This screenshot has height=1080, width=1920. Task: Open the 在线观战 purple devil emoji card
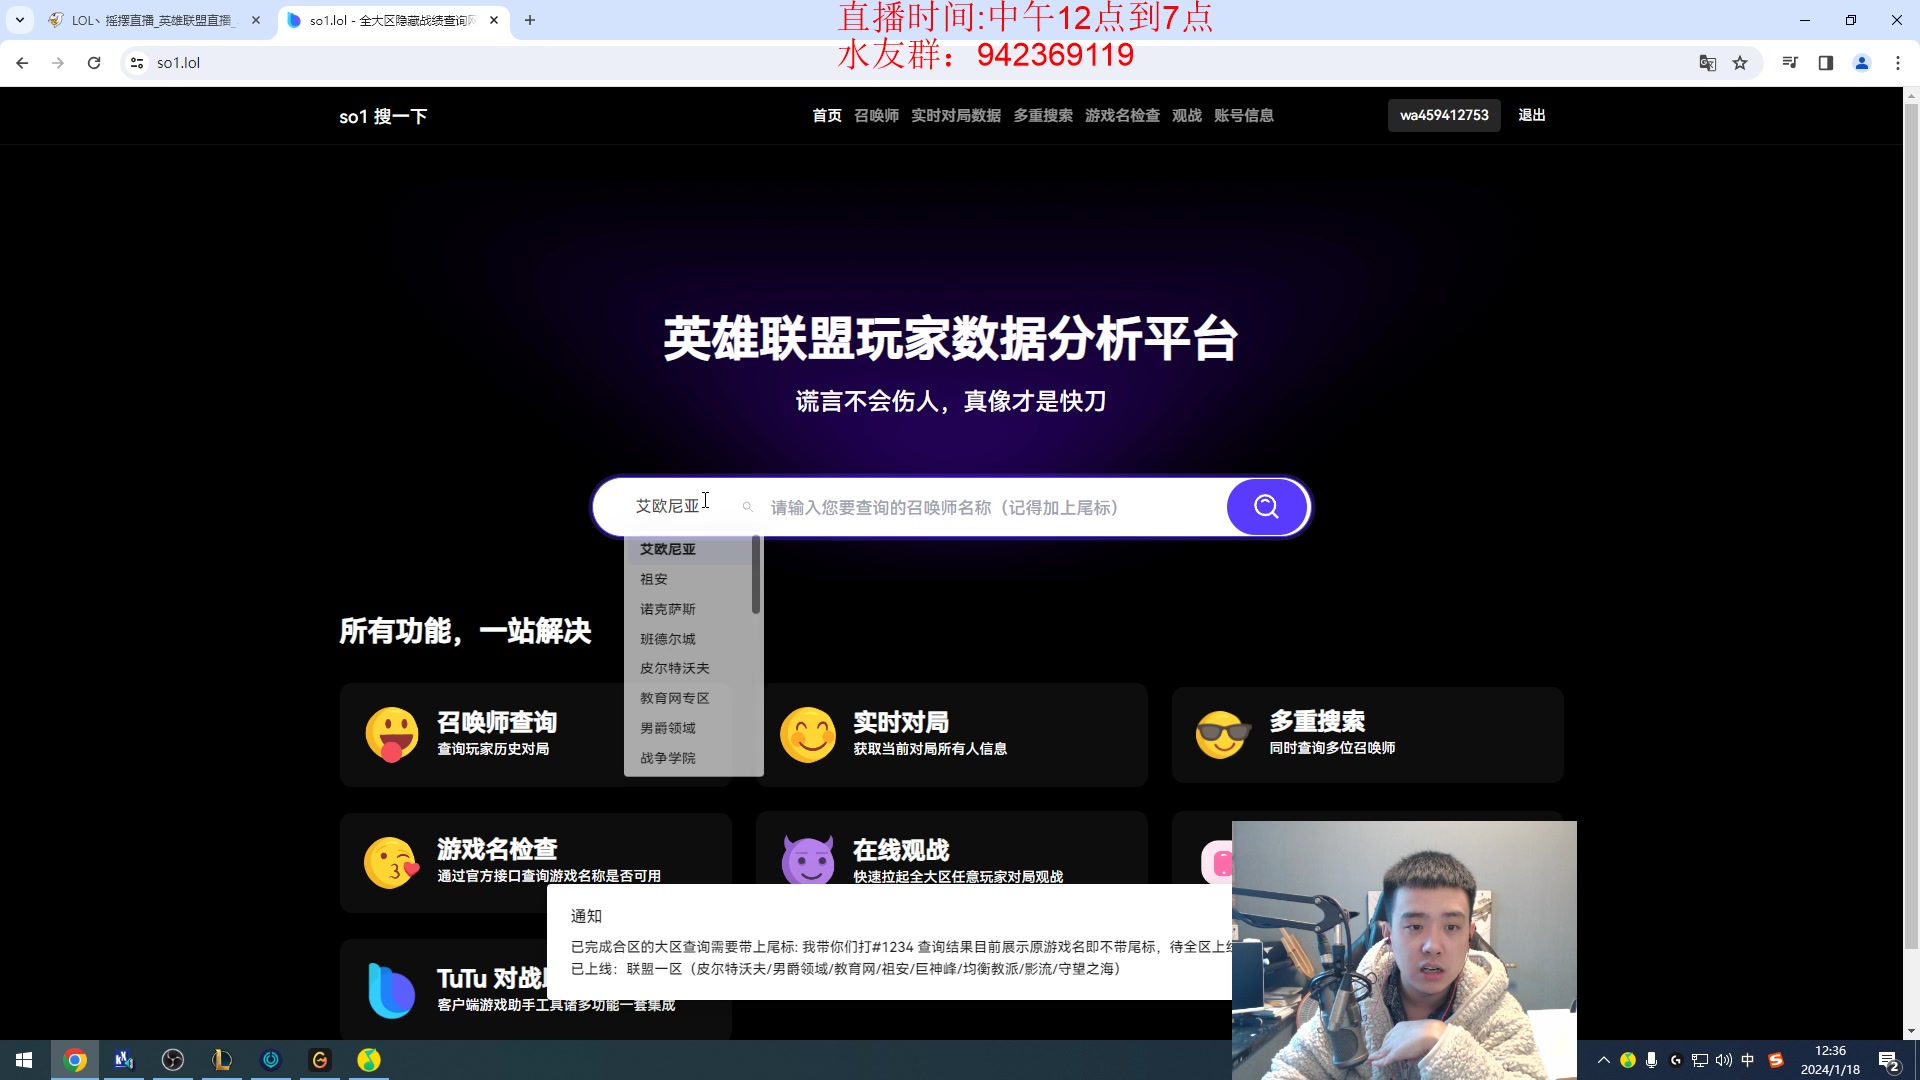(951, 862)
